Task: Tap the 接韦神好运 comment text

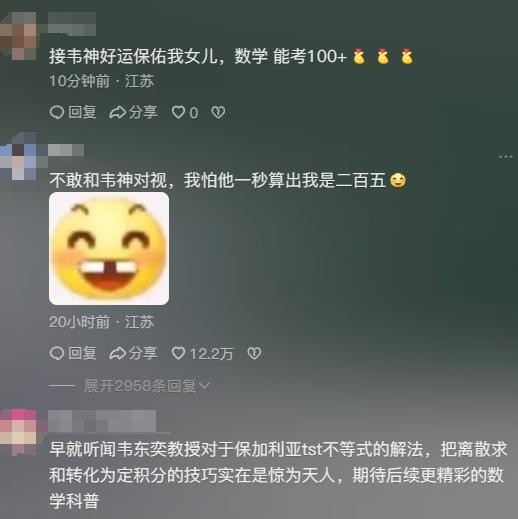Action: [x=232, y=56]
